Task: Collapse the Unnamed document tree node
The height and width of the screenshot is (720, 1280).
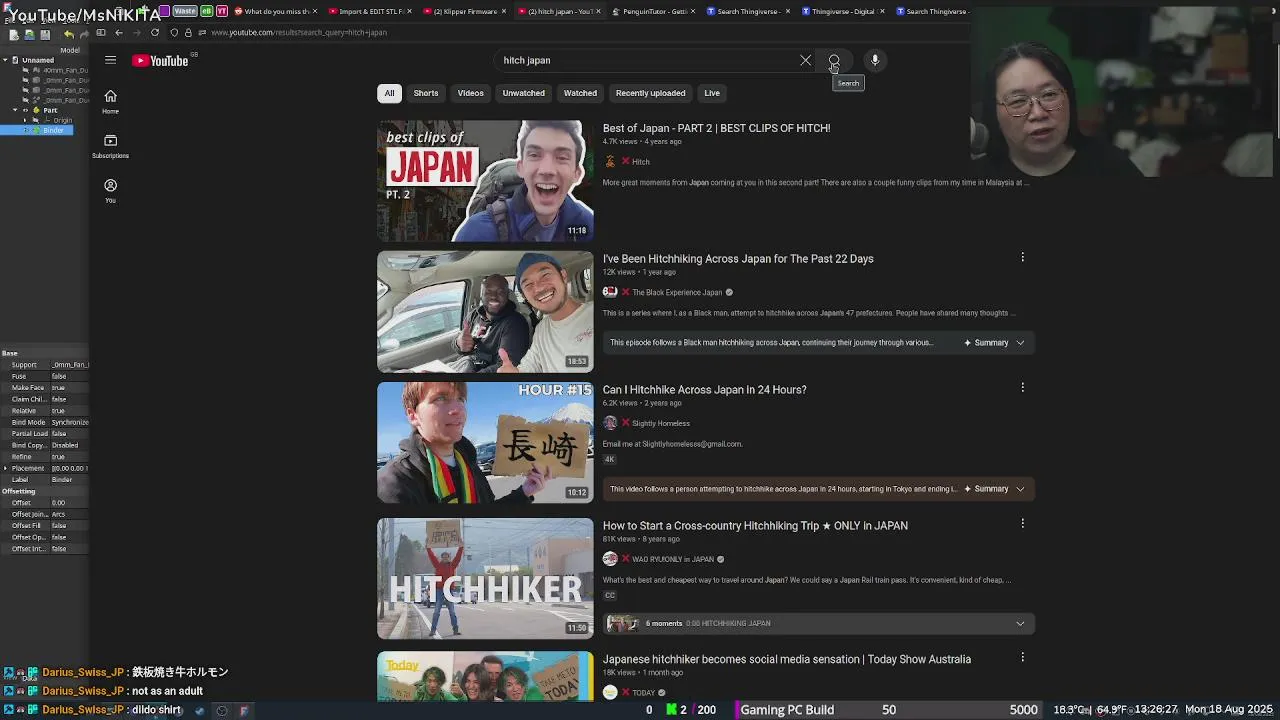Action: tap(5, 60)
